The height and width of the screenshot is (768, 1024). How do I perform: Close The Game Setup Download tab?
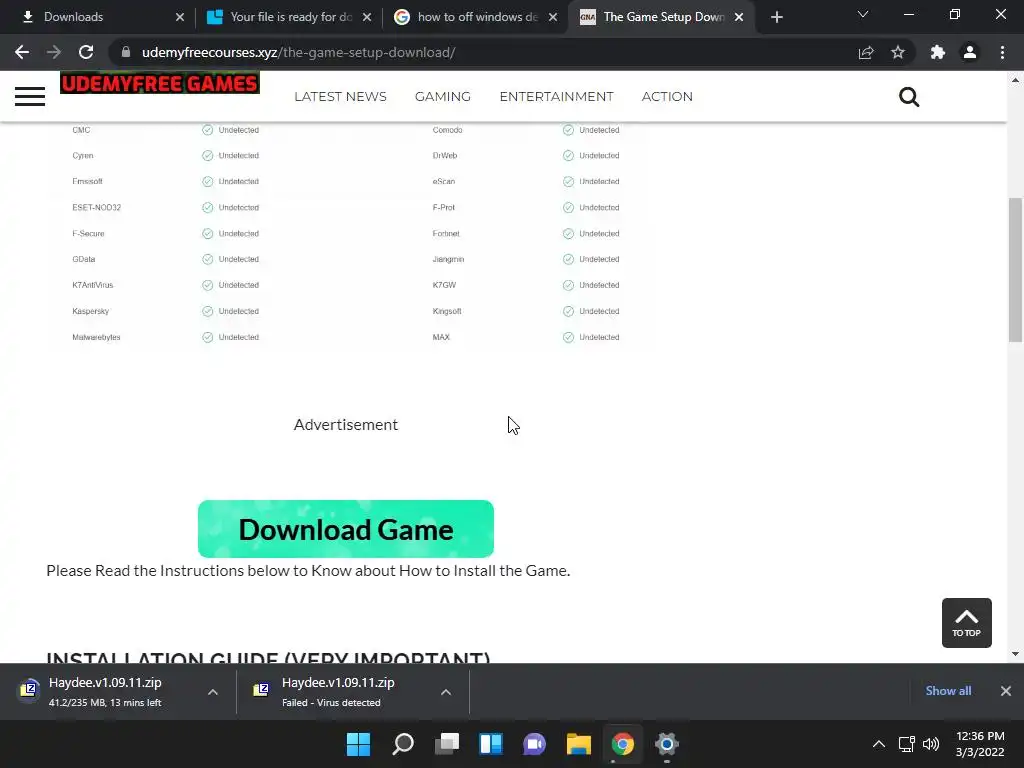739,17
